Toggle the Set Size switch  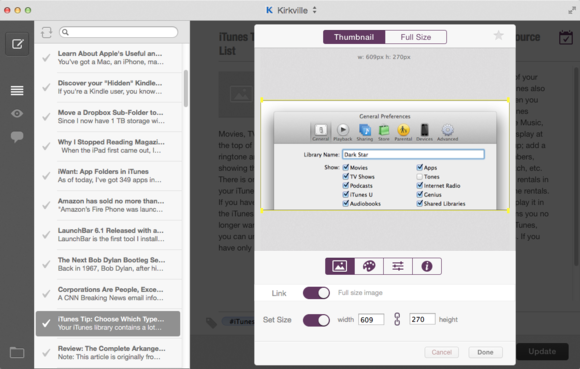[316, 320]
